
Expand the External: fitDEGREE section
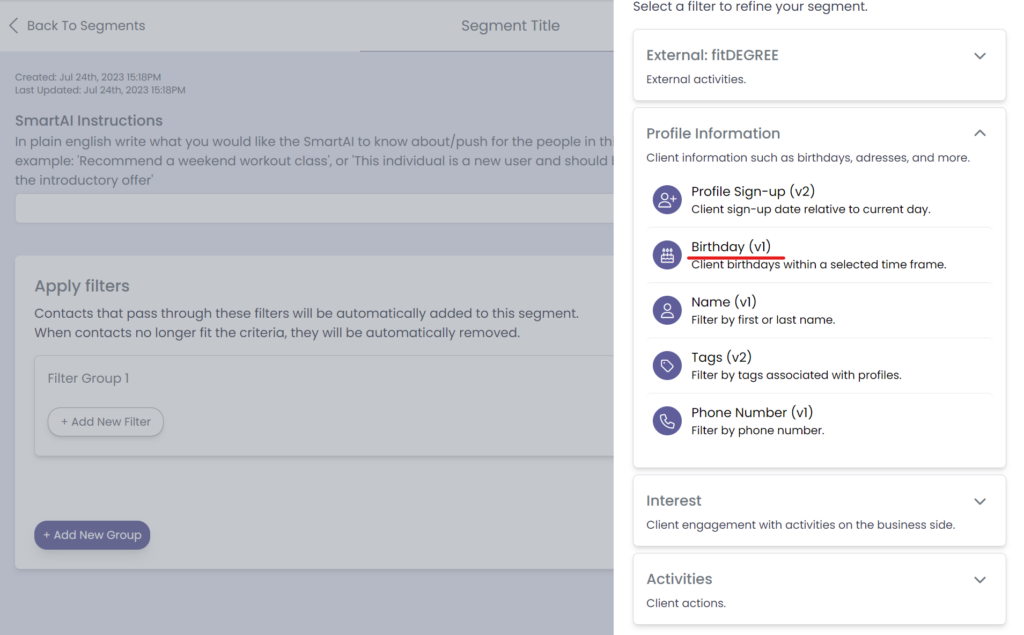(980, 56)
